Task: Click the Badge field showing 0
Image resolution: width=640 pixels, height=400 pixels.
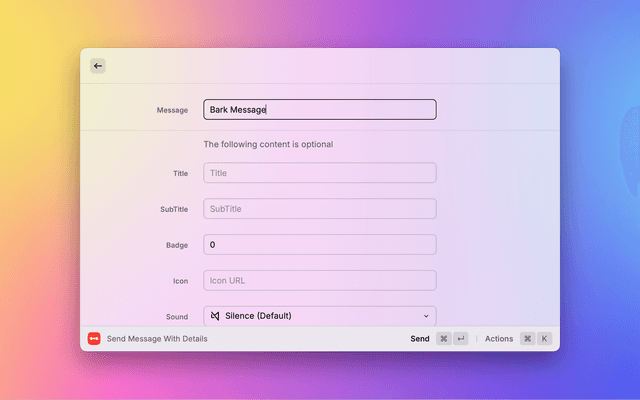Action: [319, 245]
